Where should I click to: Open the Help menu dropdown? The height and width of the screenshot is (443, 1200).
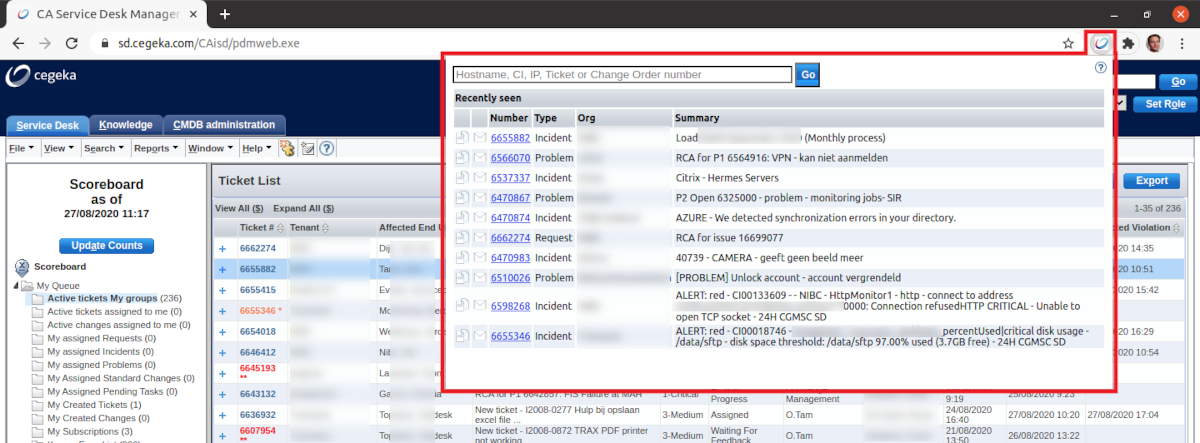(x=256, y=148)
